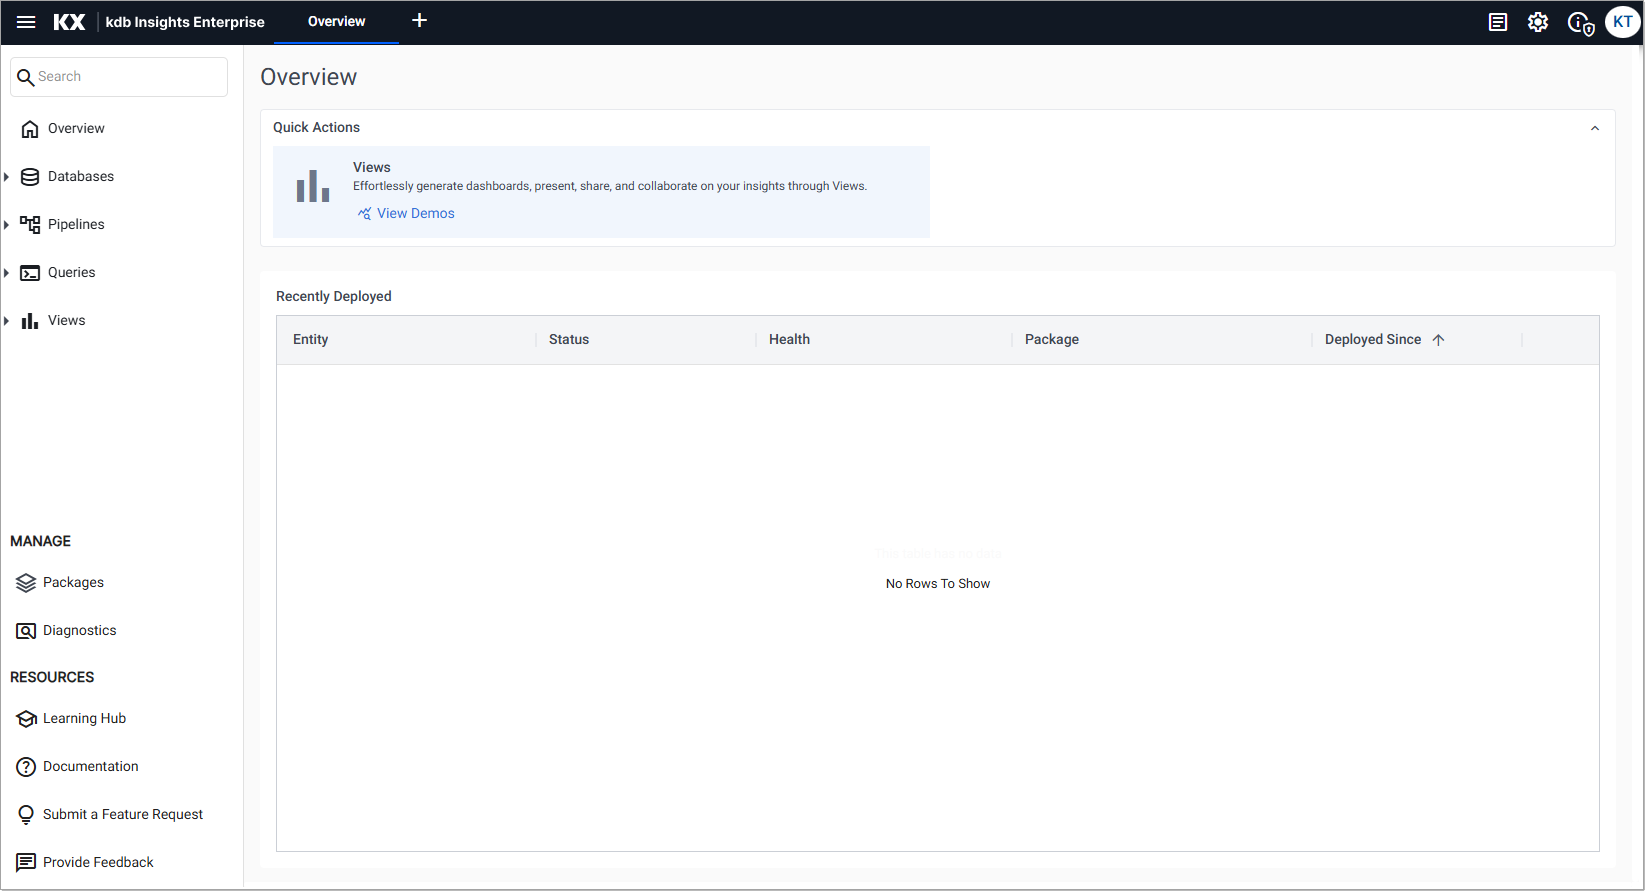Open the news document icon in header
Screen dimensions: 1647x893
coord(1498,22)
